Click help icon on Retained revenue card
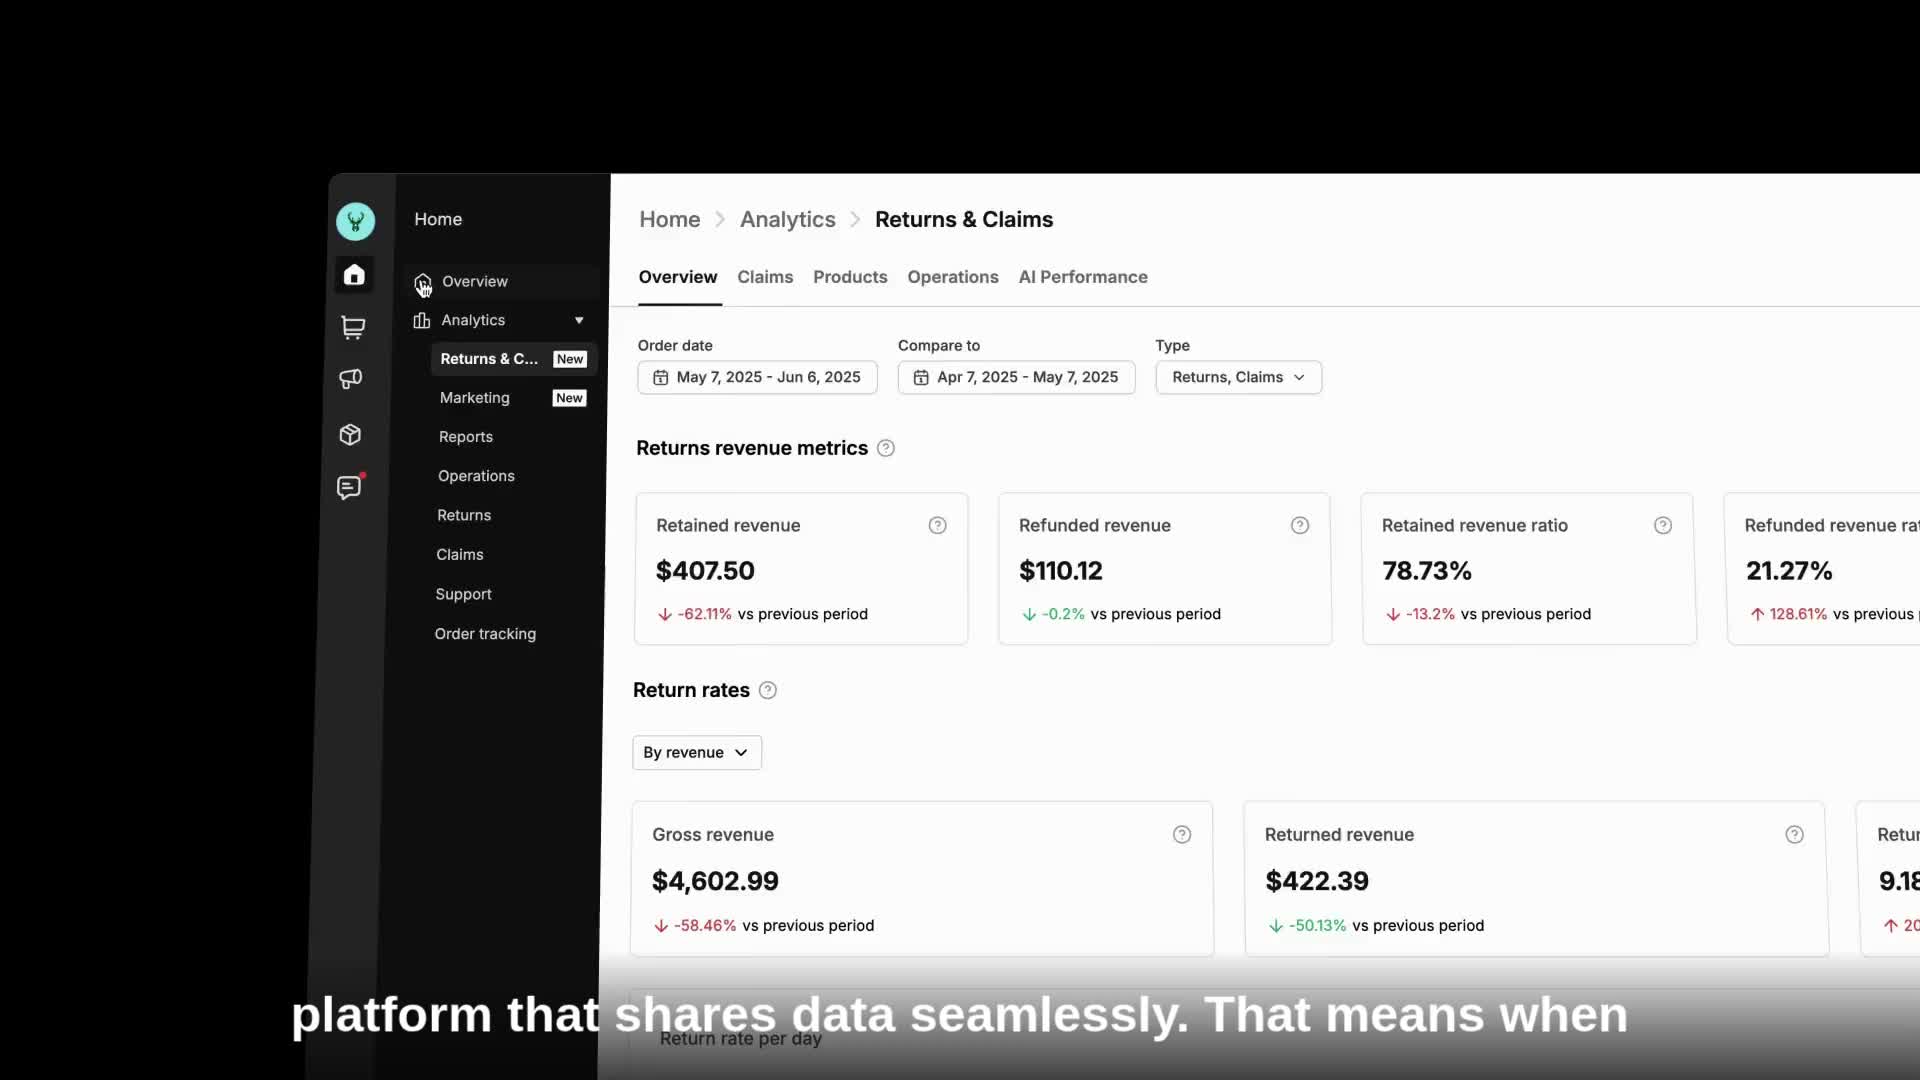1920x1080 pixels. [x=937, y=525]
